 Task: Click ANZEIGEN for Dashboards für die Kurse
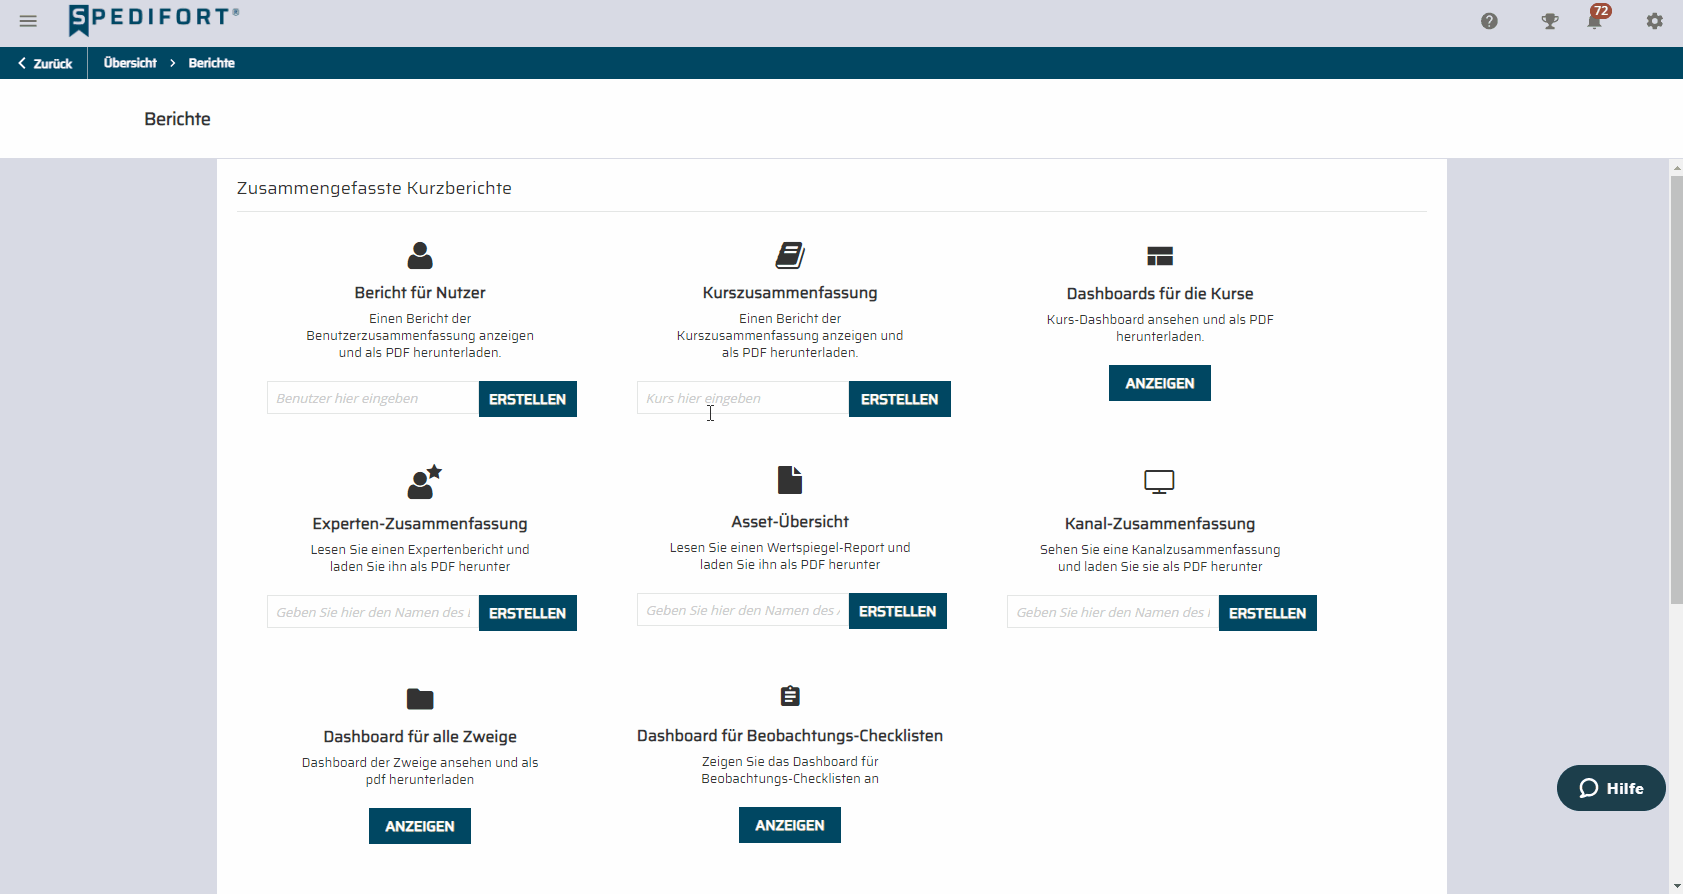[1160, 383]
